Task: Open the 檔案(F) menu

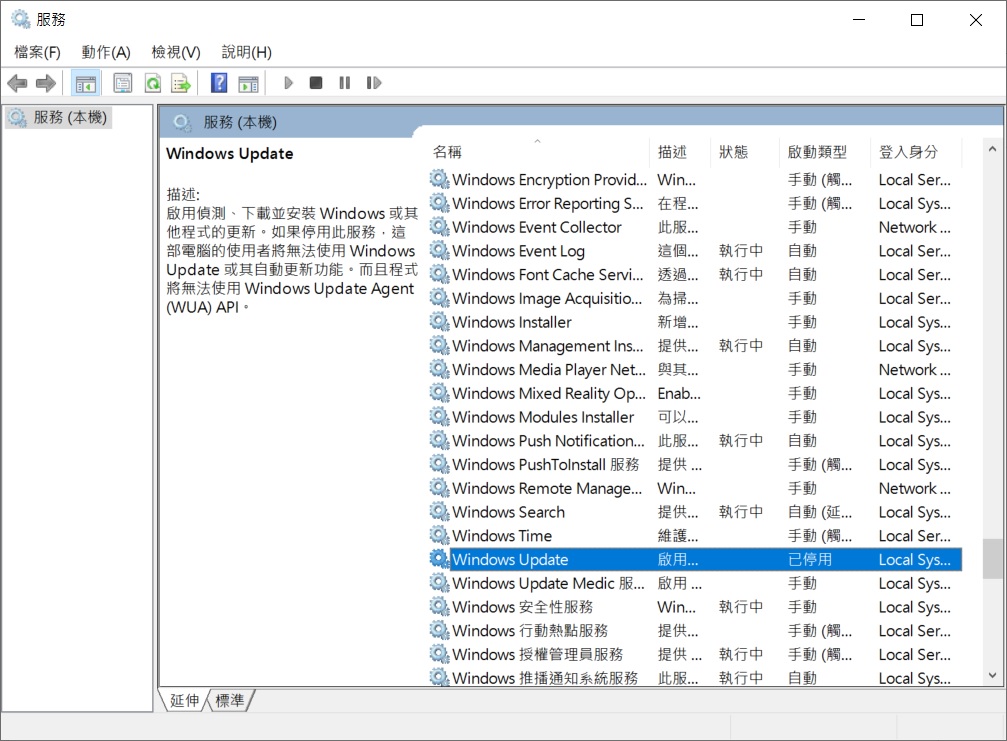Action: (37, 52)
